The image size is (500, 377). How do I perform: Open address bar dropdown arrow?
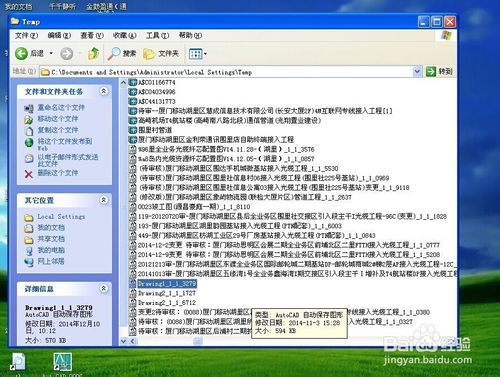[417, 71]
